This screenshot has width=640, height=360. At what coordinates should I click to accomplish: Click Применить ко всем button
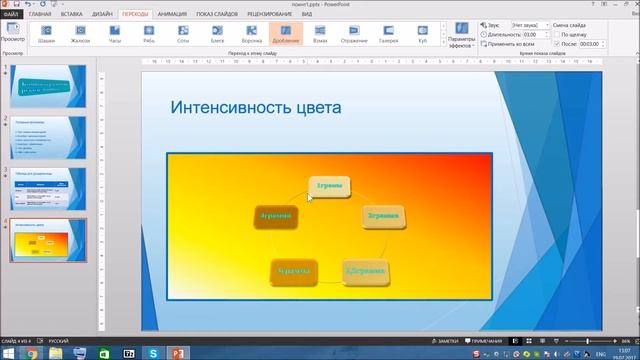507,44
